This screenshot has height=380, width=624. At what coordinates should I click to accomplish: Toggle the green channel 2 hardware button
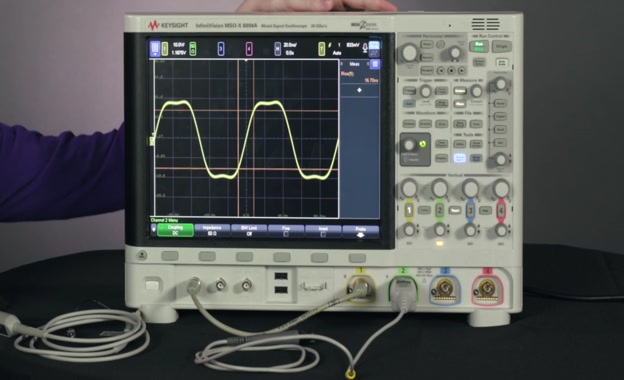click(x=440, y=210)
